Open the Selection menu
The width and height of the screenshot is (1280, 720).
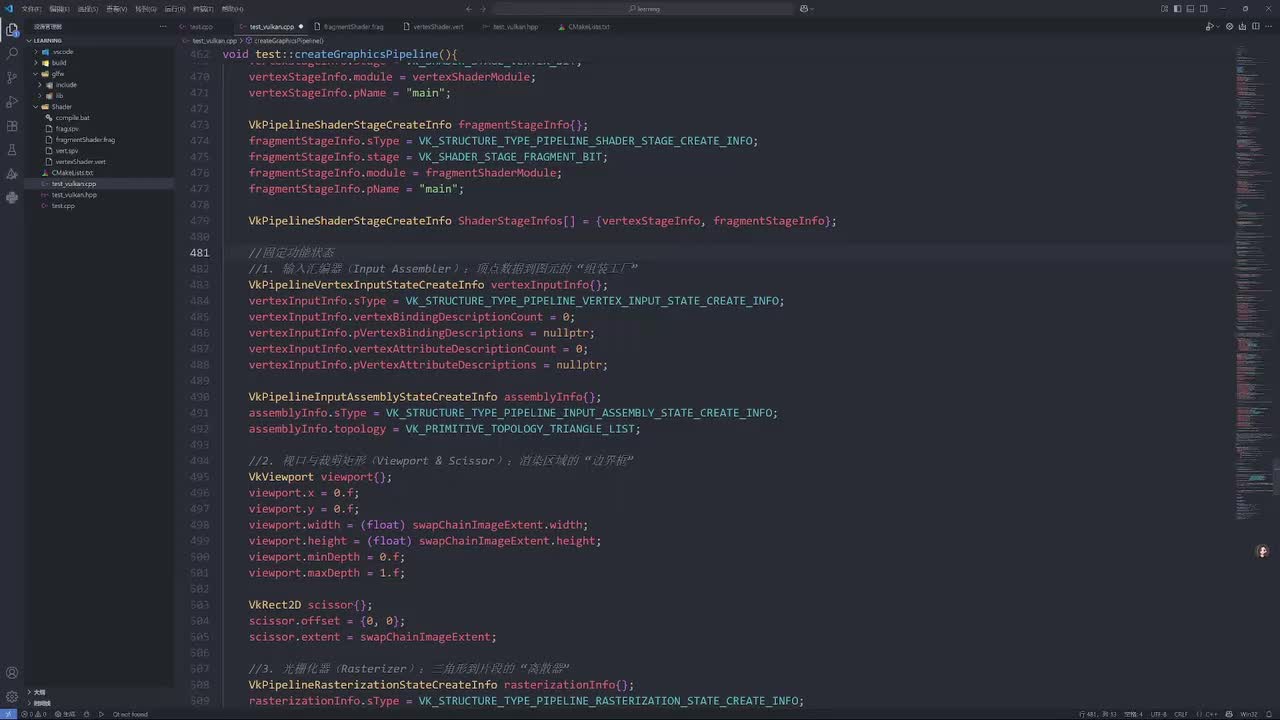pos(88,9)
